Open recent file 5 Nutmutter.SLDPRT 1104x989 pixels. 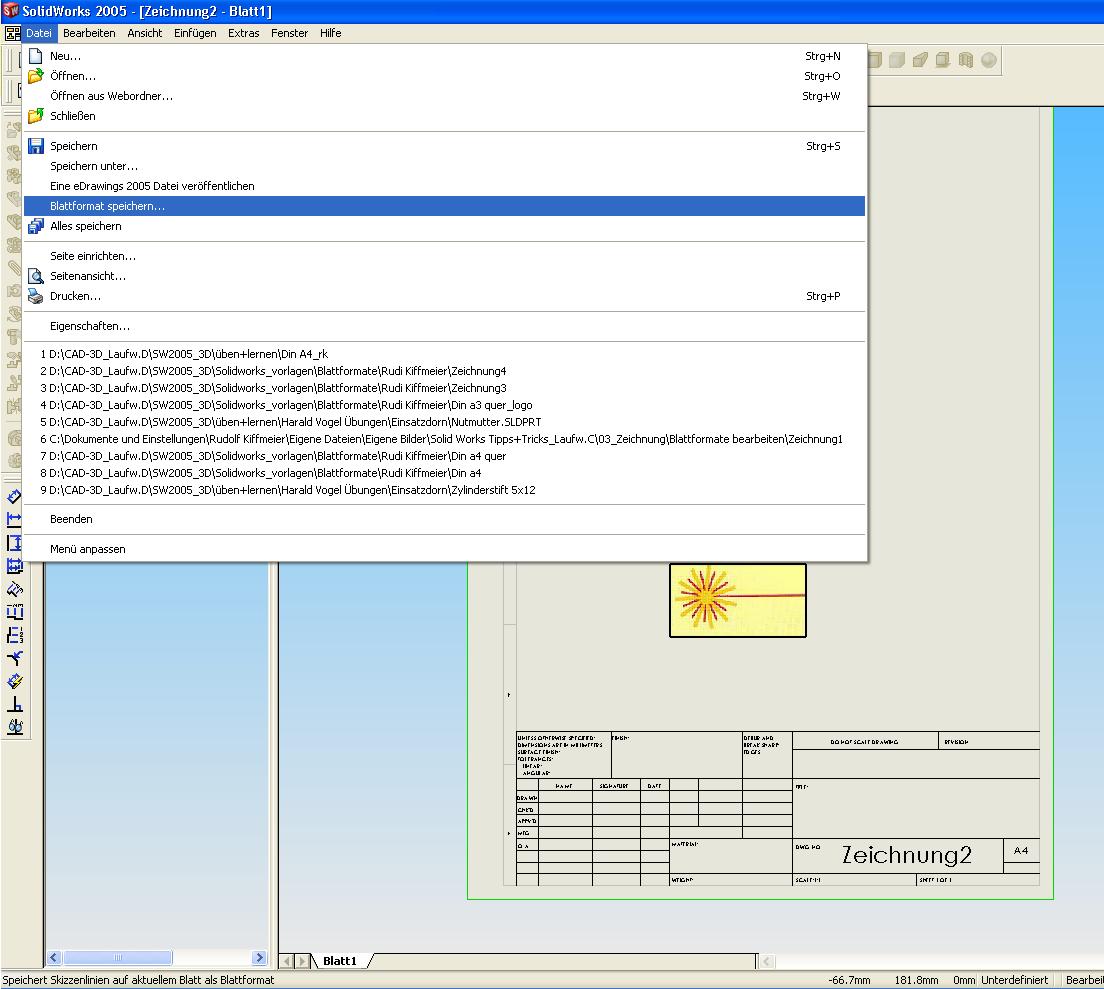444,422
